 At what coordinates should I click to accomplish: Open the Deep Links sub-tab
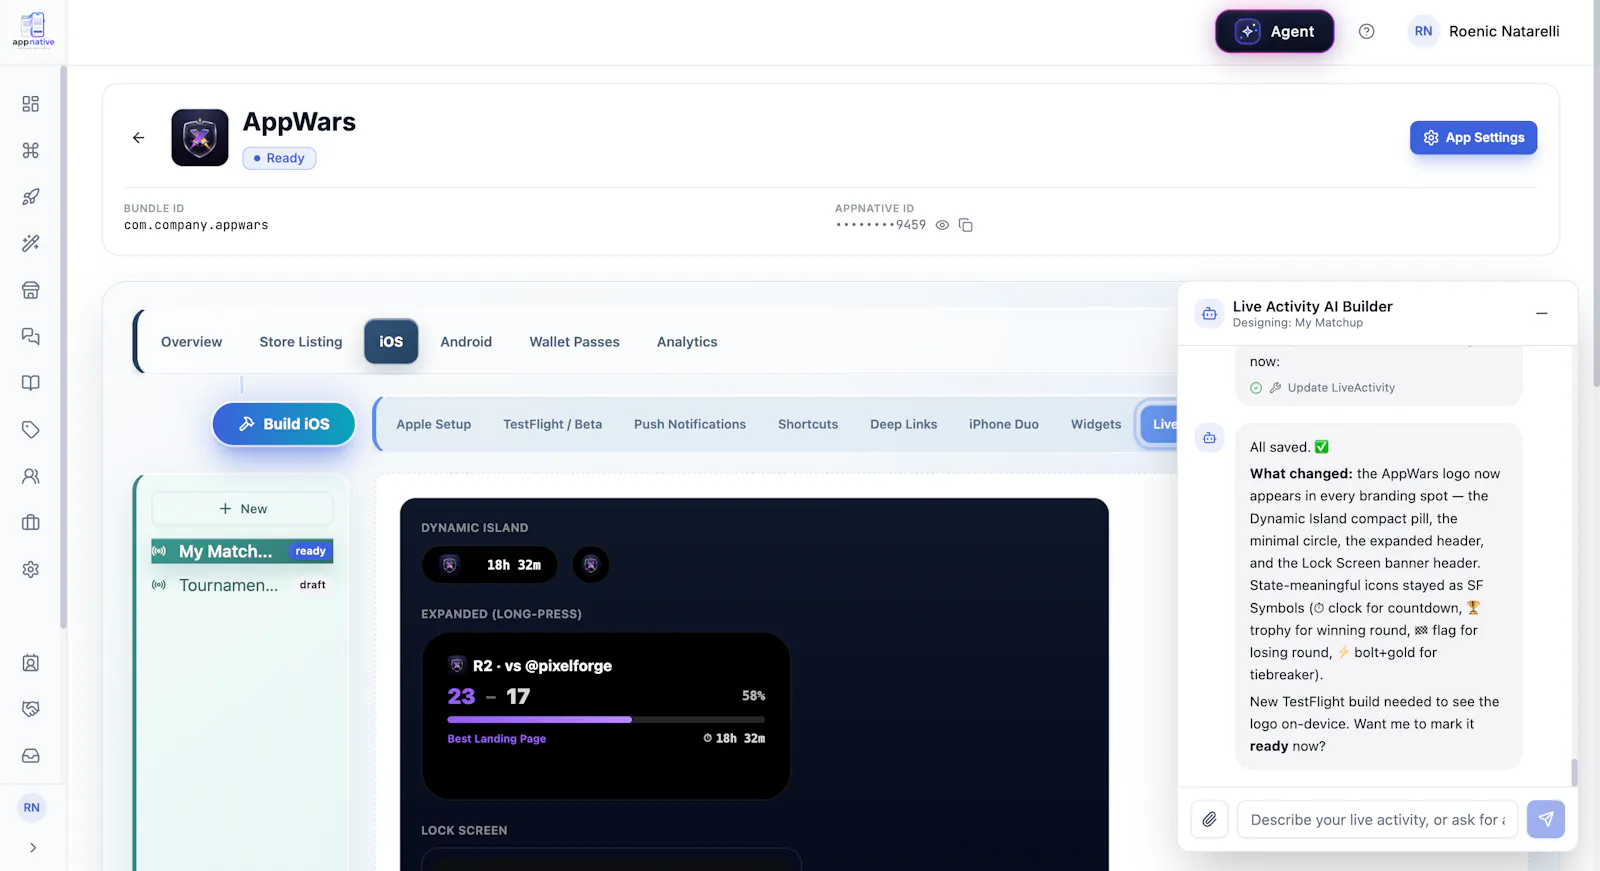pyautogui.click(x=904, y=424)
